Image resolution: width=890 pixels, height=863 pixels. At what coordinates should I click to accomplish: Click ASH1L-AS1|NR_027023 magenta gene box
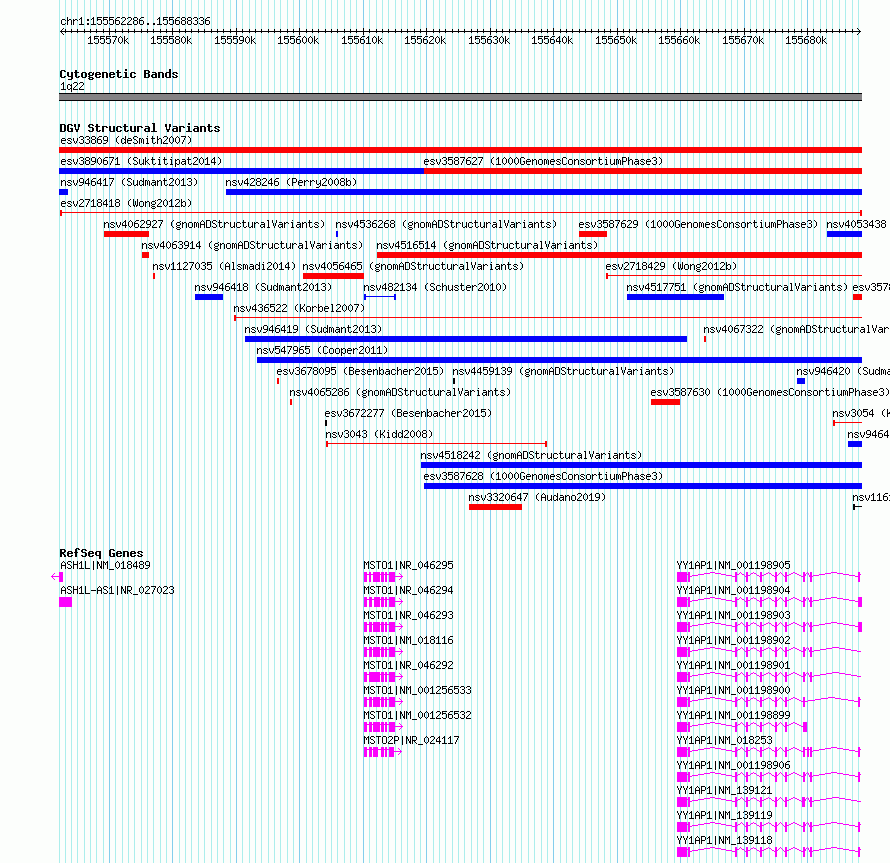coord(65,602)
